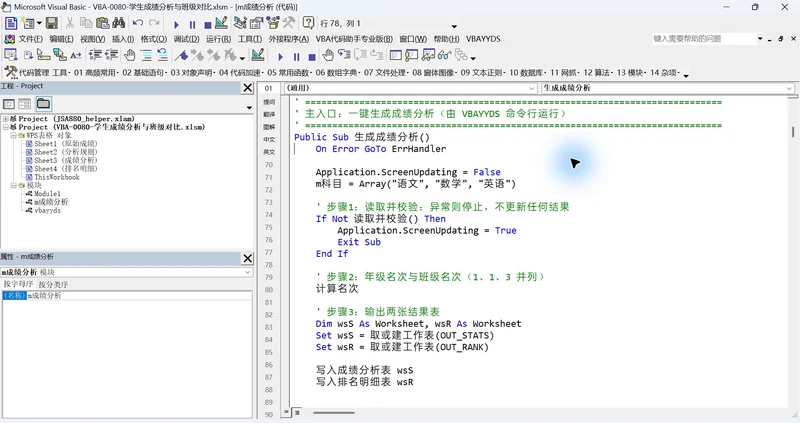The image size is (800, 423).
Task: Undo the last edit with the Undo arrow
Action: 138,23
